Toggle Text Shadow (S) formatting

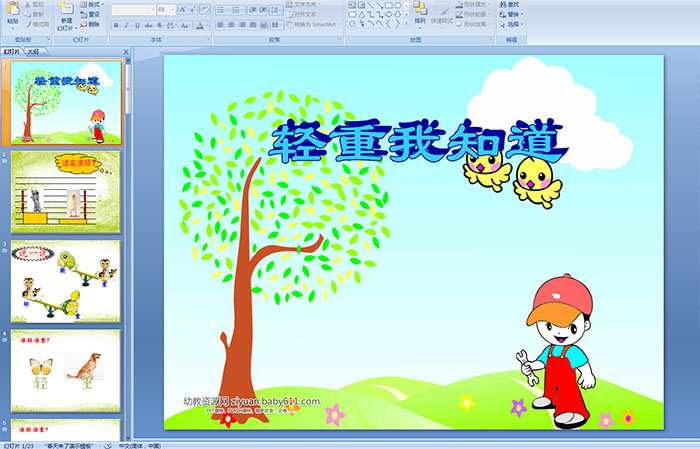[160, 25]
